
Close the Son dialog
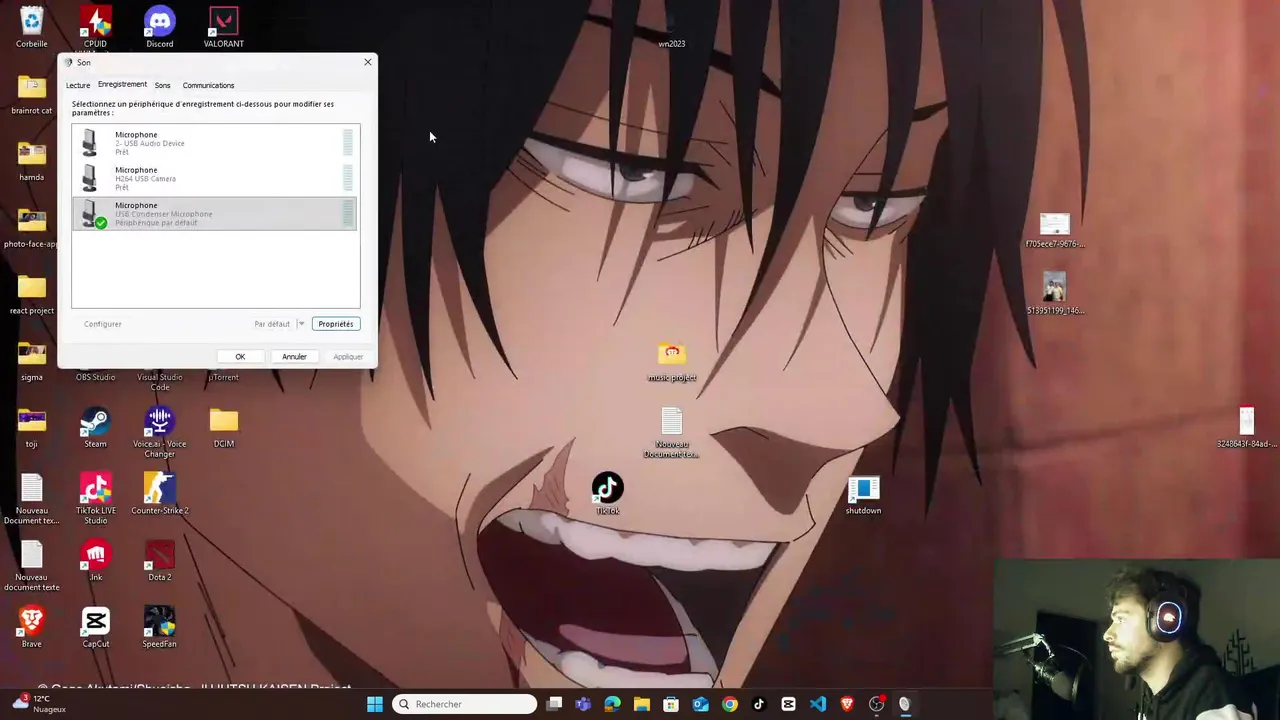coord(367,62)
